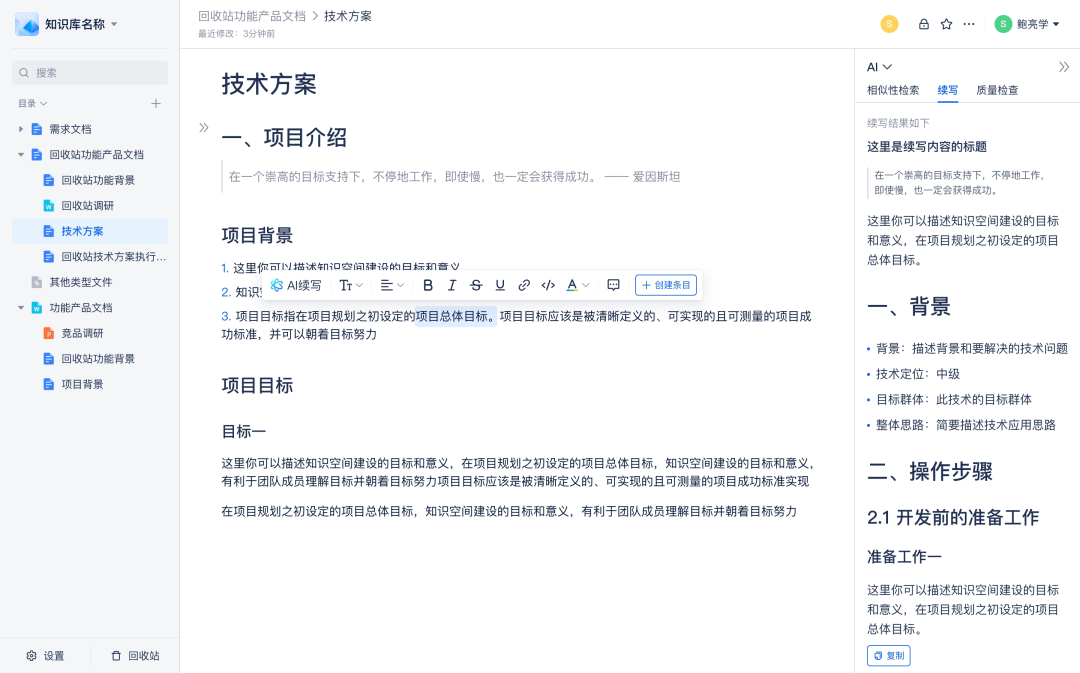Click the lock permission icon

924,24
